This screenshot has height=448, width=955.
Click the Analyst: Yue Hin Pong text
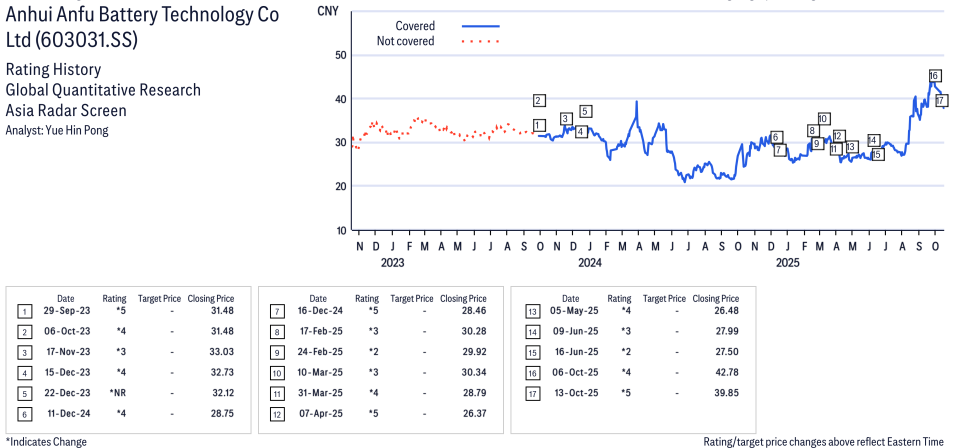click(57, 130)
